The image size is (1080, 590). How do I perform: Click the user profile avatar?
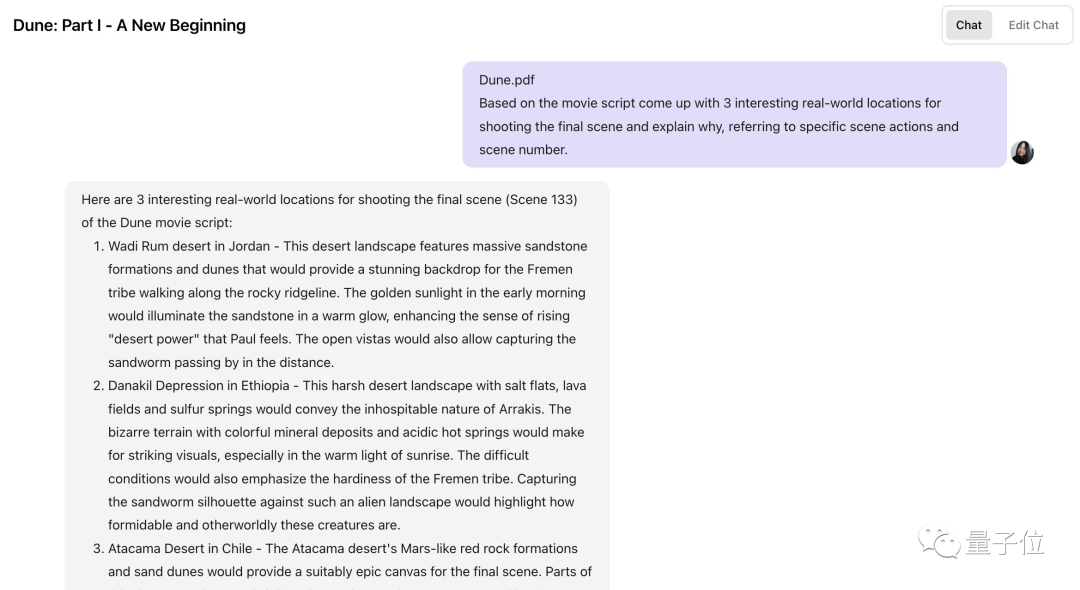tap(1022, 153)
